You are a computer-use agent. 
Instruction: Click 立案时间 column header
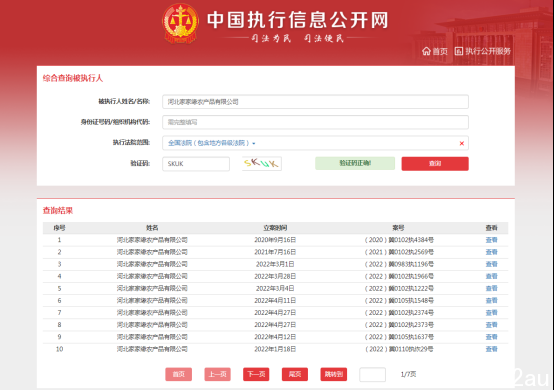275,228
